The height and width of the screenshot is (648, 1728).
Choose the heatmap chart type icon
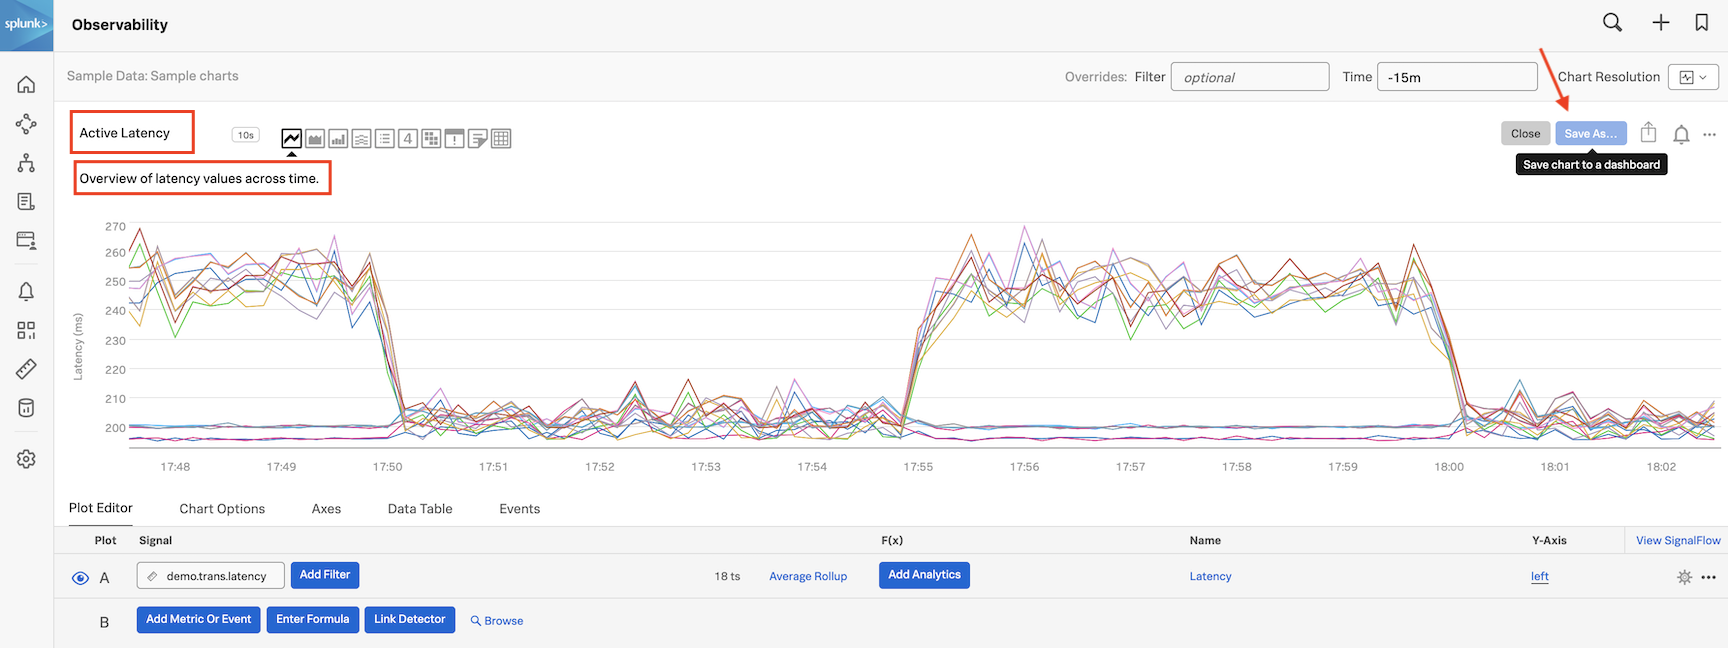point(431,139)
